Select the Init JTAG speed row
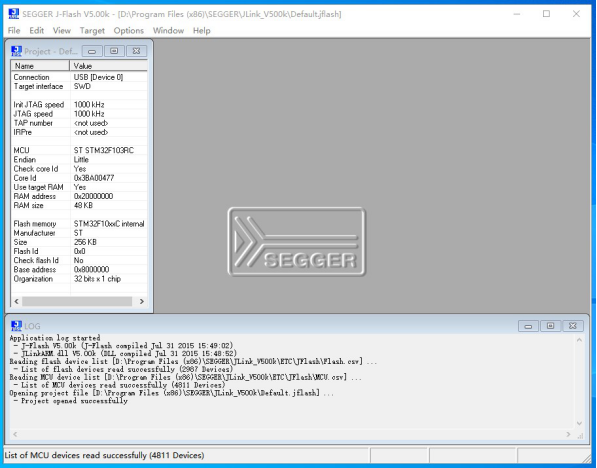Screen dimensions: 597x468 tap(79, 105)
